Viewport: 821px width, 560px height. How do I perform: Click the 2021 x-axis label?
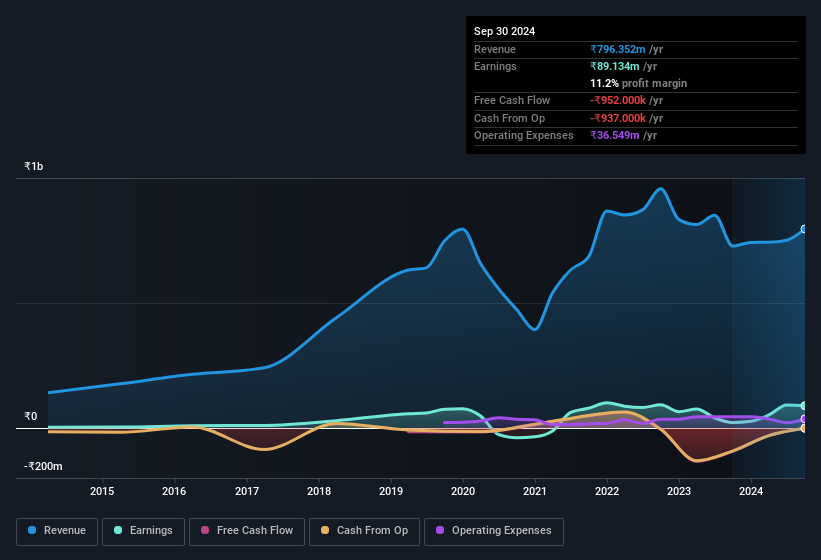point(535,491)
